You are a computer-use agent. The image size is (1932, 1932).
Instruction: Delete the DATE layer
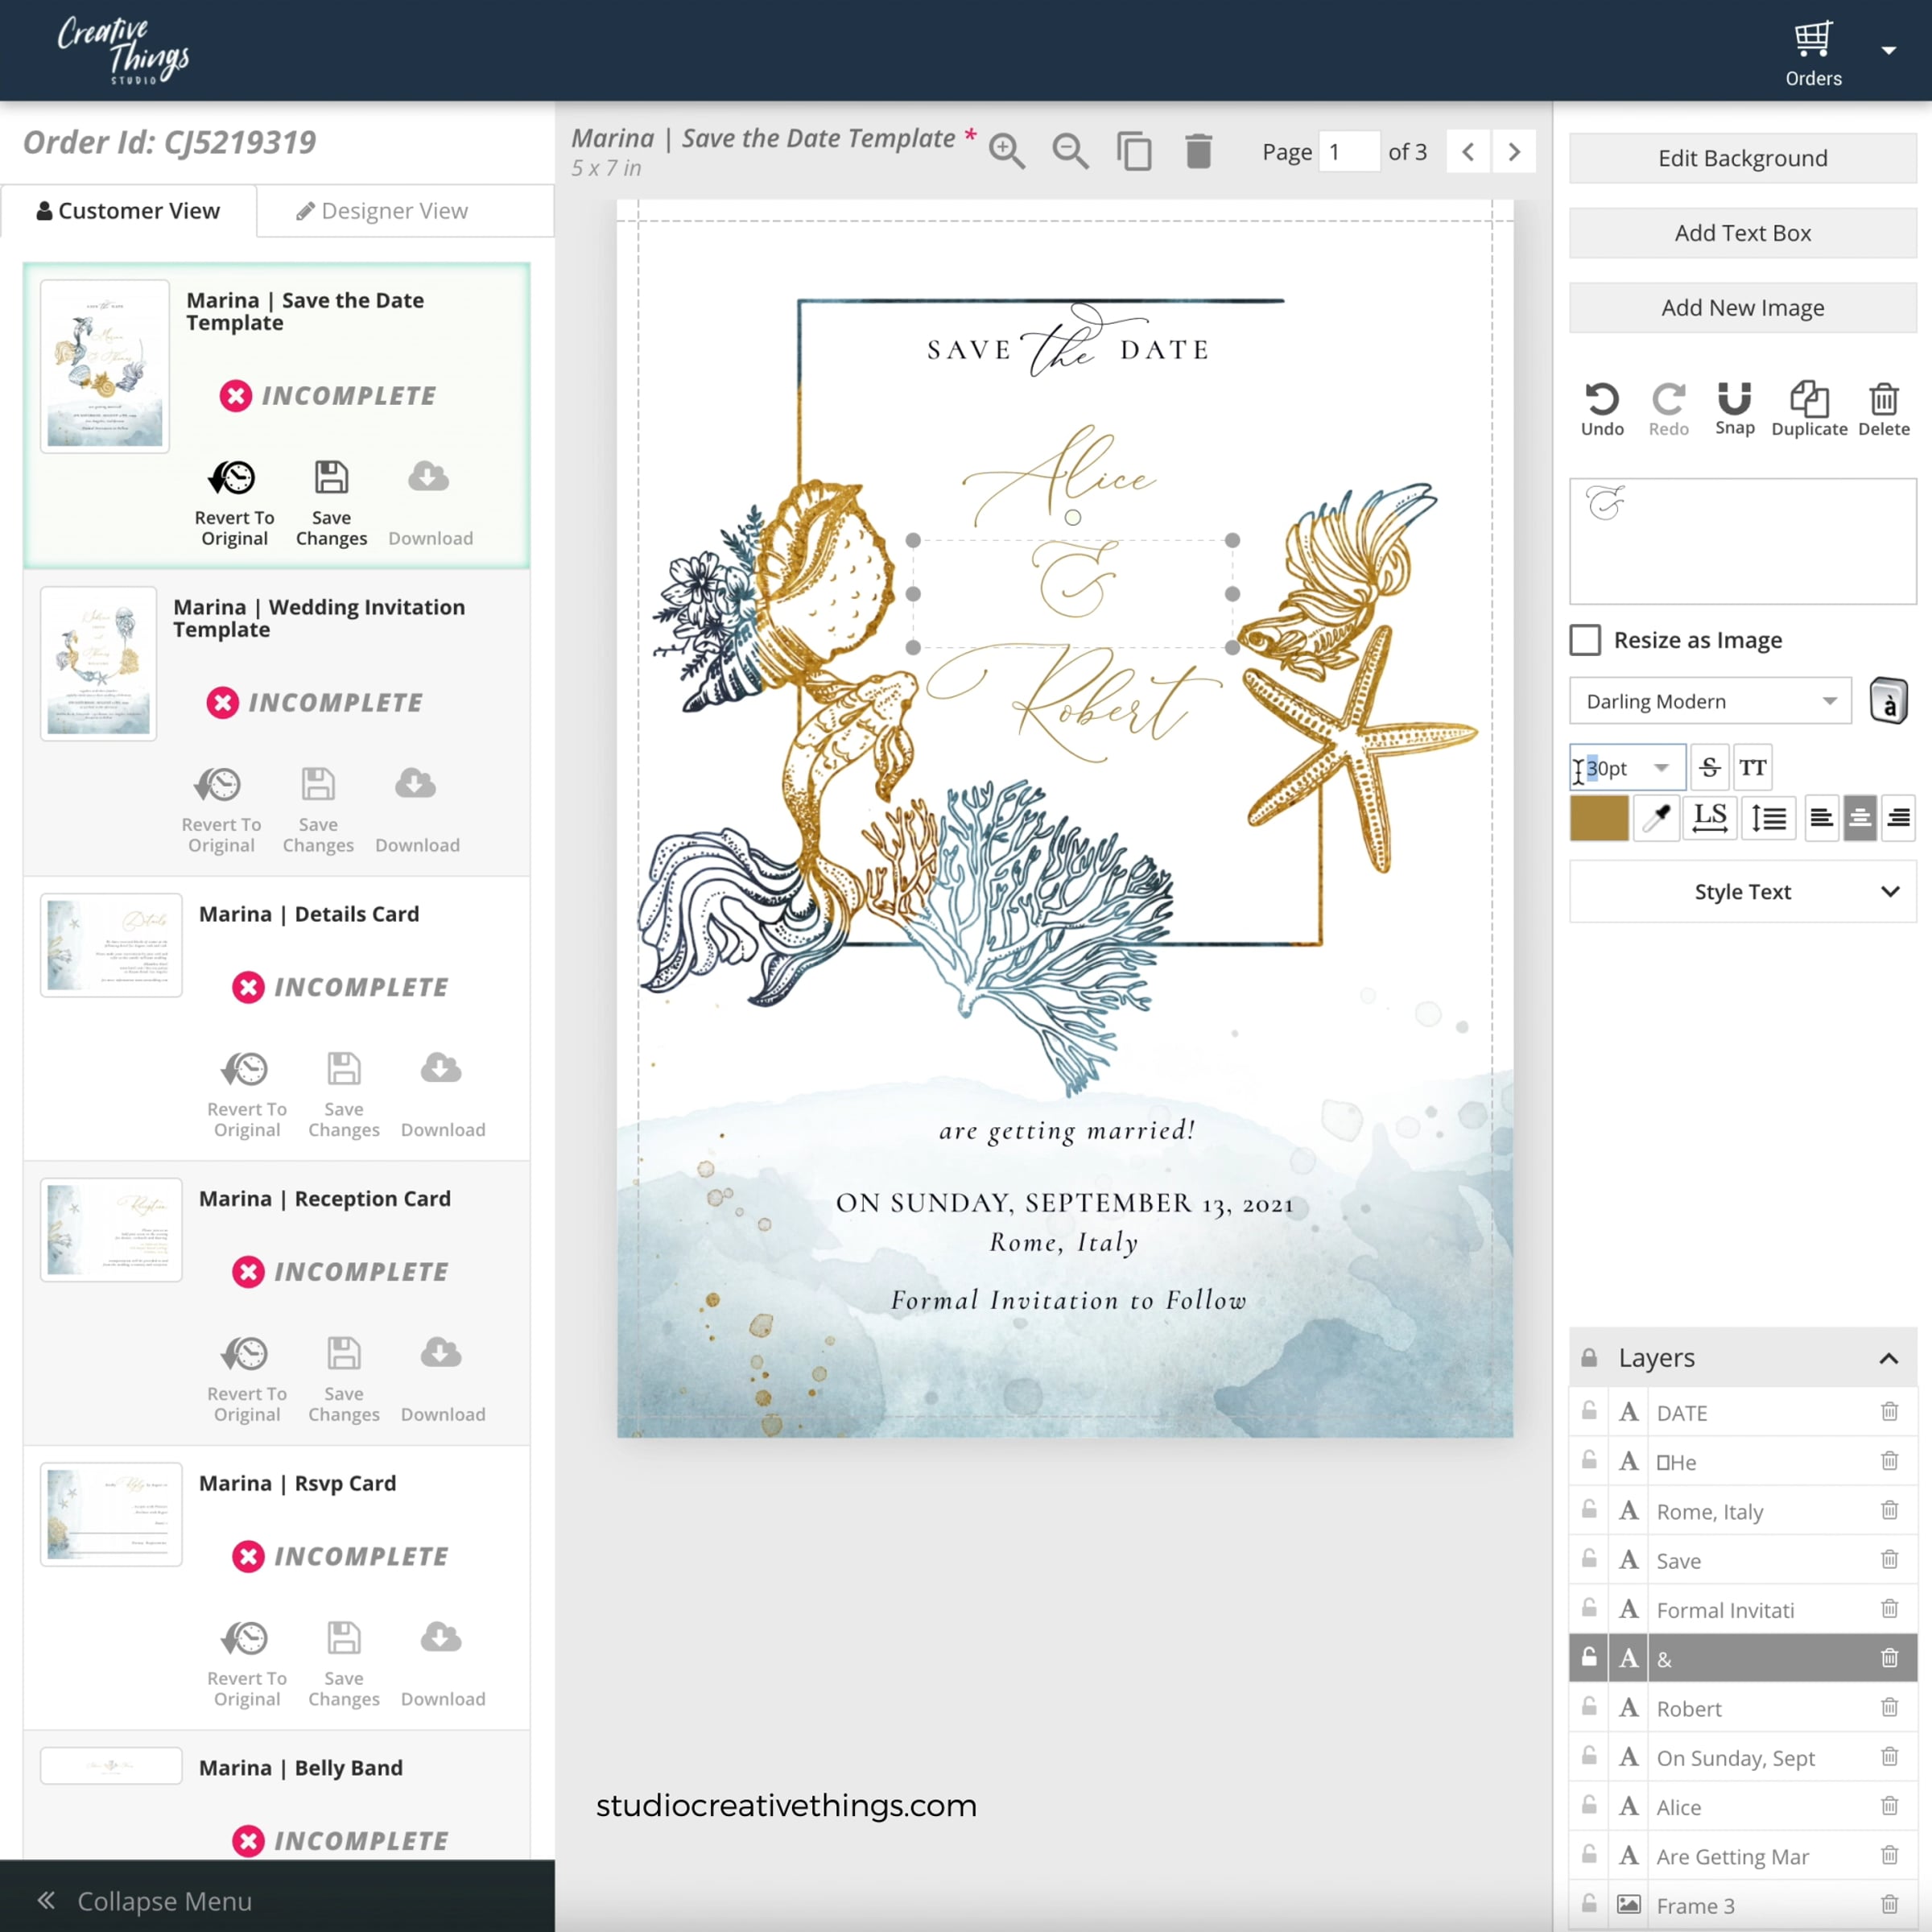(1889, 1411)
